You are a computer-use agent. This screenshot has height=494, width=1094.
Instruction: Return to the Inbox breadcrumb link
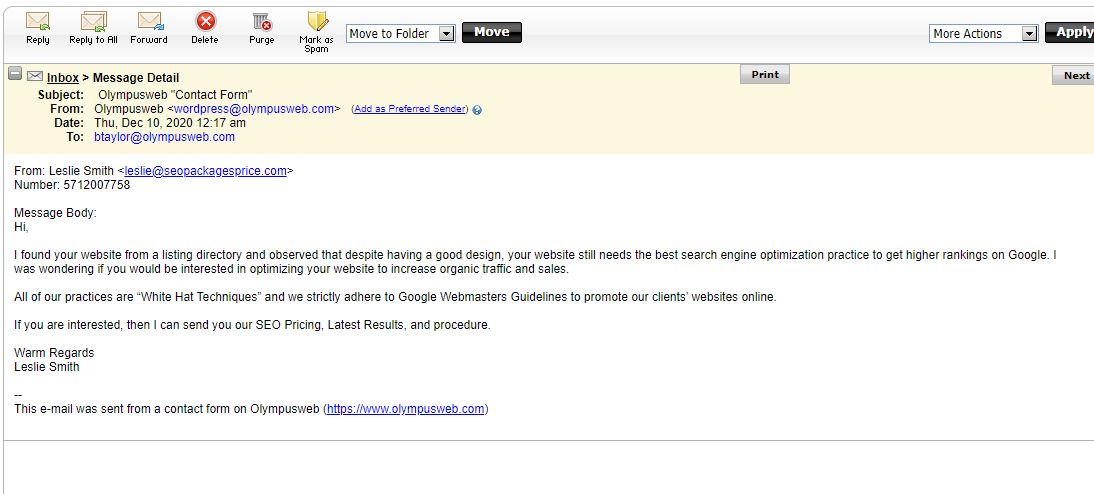click(x=63, y=78)
